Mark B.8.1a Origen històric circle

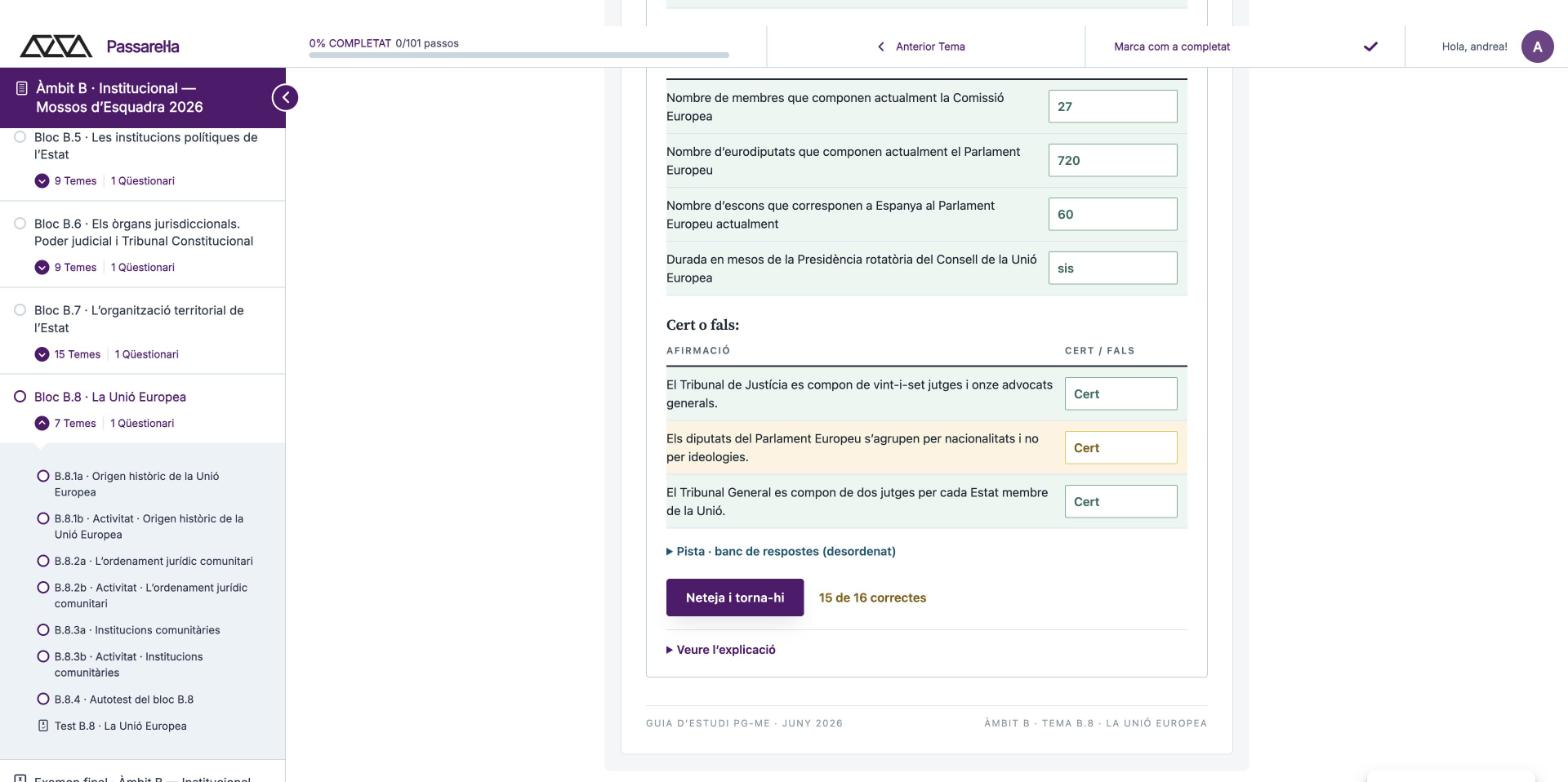tap(43, 476)
